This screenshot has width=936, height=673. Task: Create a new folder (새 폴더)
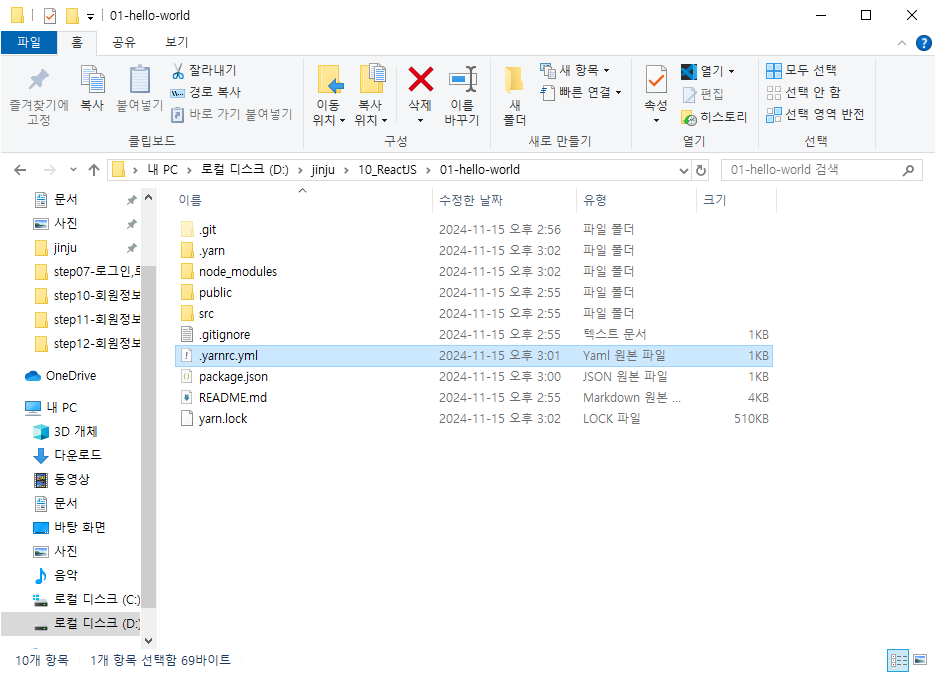click(x=515, y=96)
